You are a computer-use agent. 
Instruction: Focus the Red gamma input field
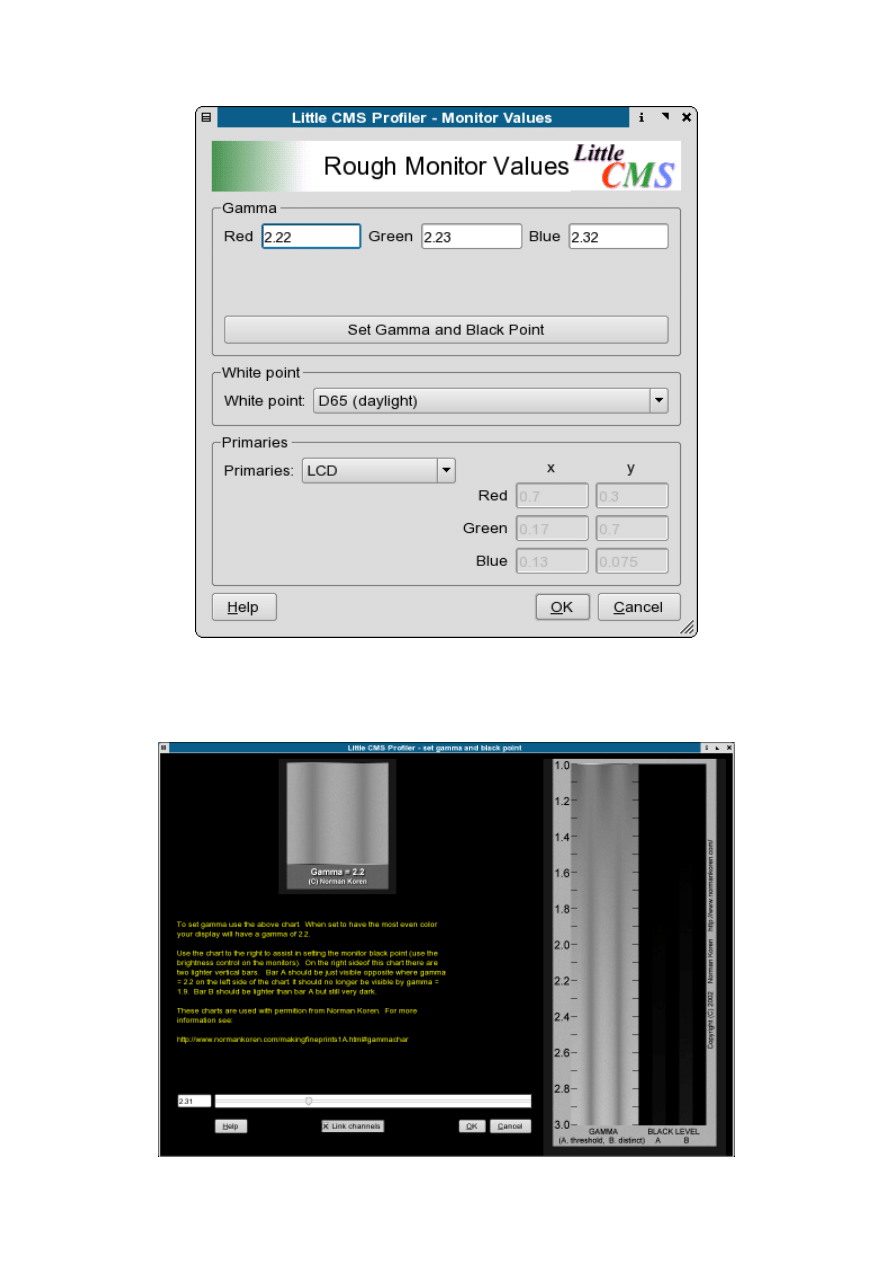(x=310, y=237)
